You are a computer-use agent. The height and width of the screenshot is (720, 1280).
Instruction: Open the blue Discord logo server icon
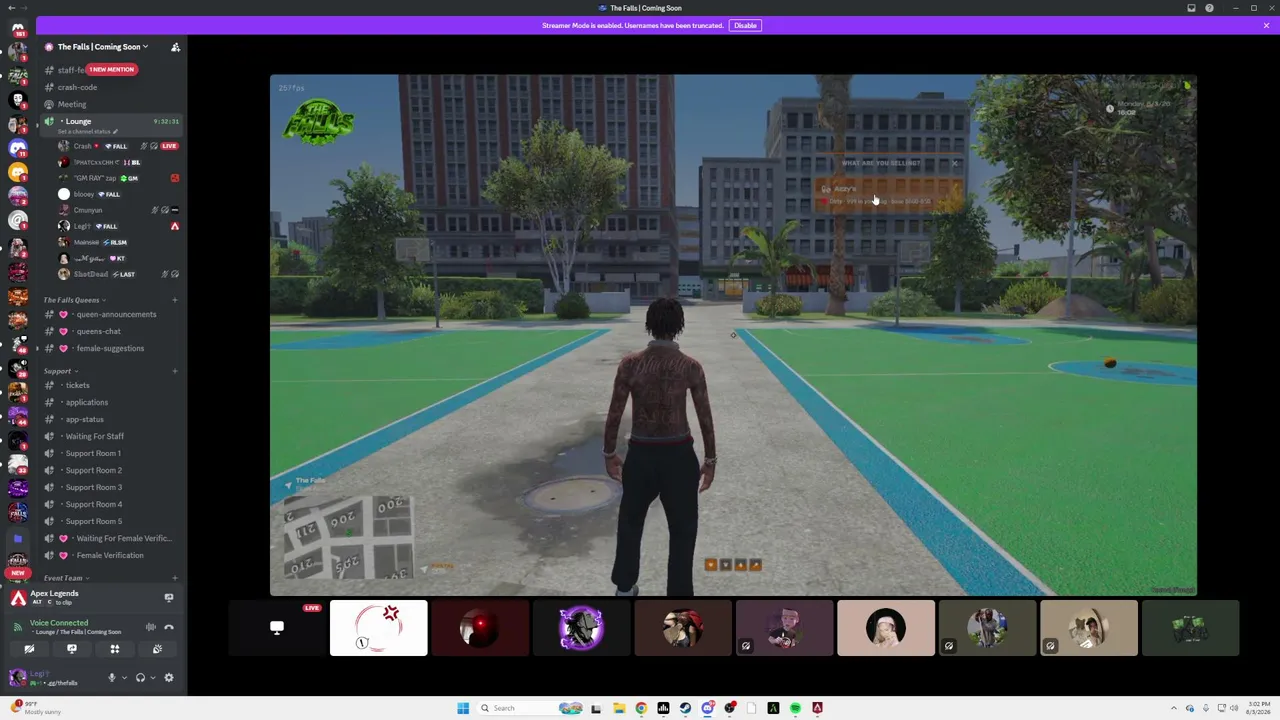18,149
